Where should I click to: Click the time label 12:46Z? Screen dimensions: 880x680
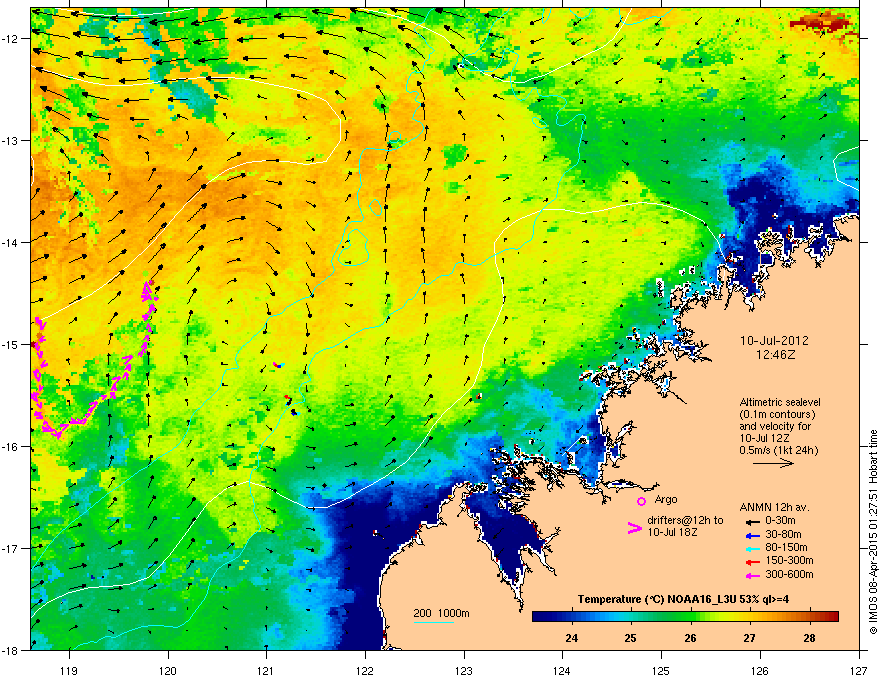click(x=775, y=355)
